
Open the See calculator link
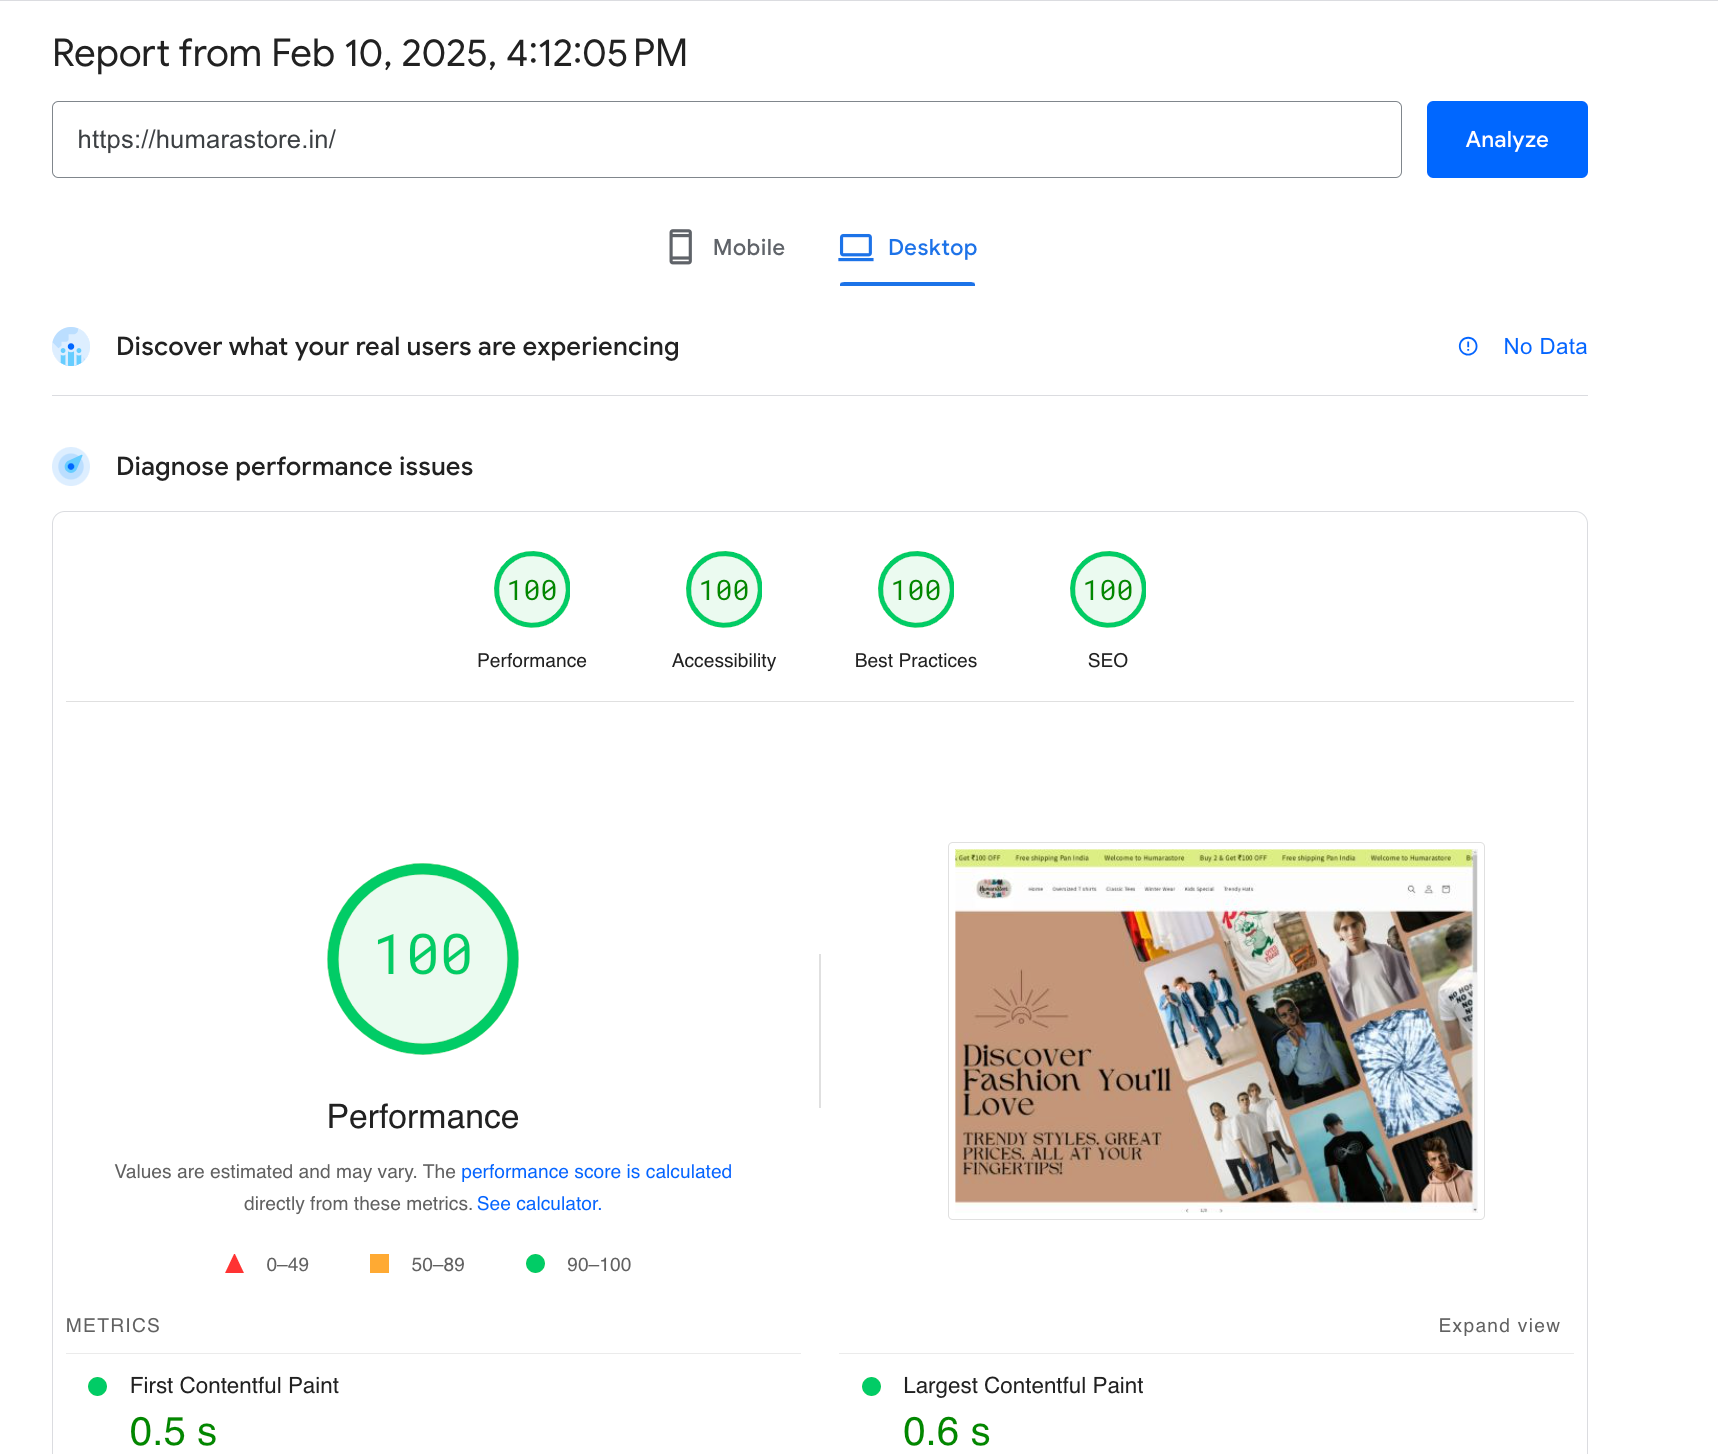coord(537,1204)
